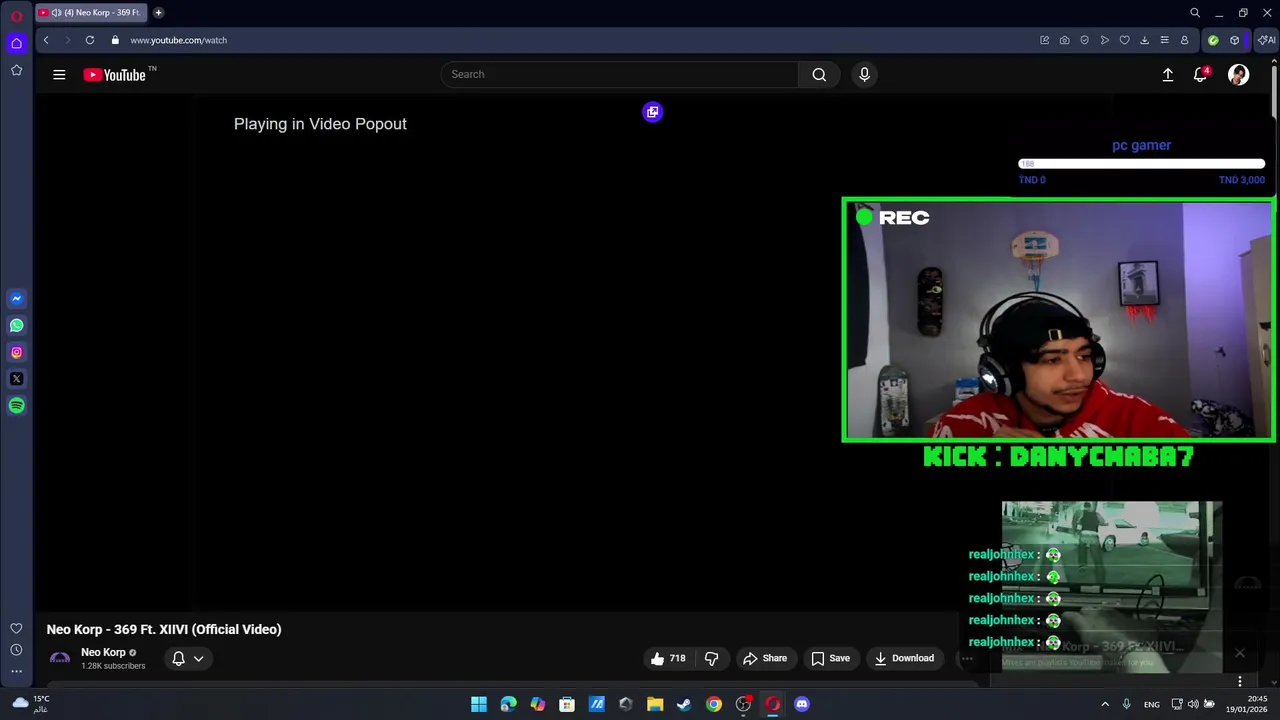Select the Neo Korp - 369 Ft. browser tab
1280x720 pixels.
(x=92, y=13)
